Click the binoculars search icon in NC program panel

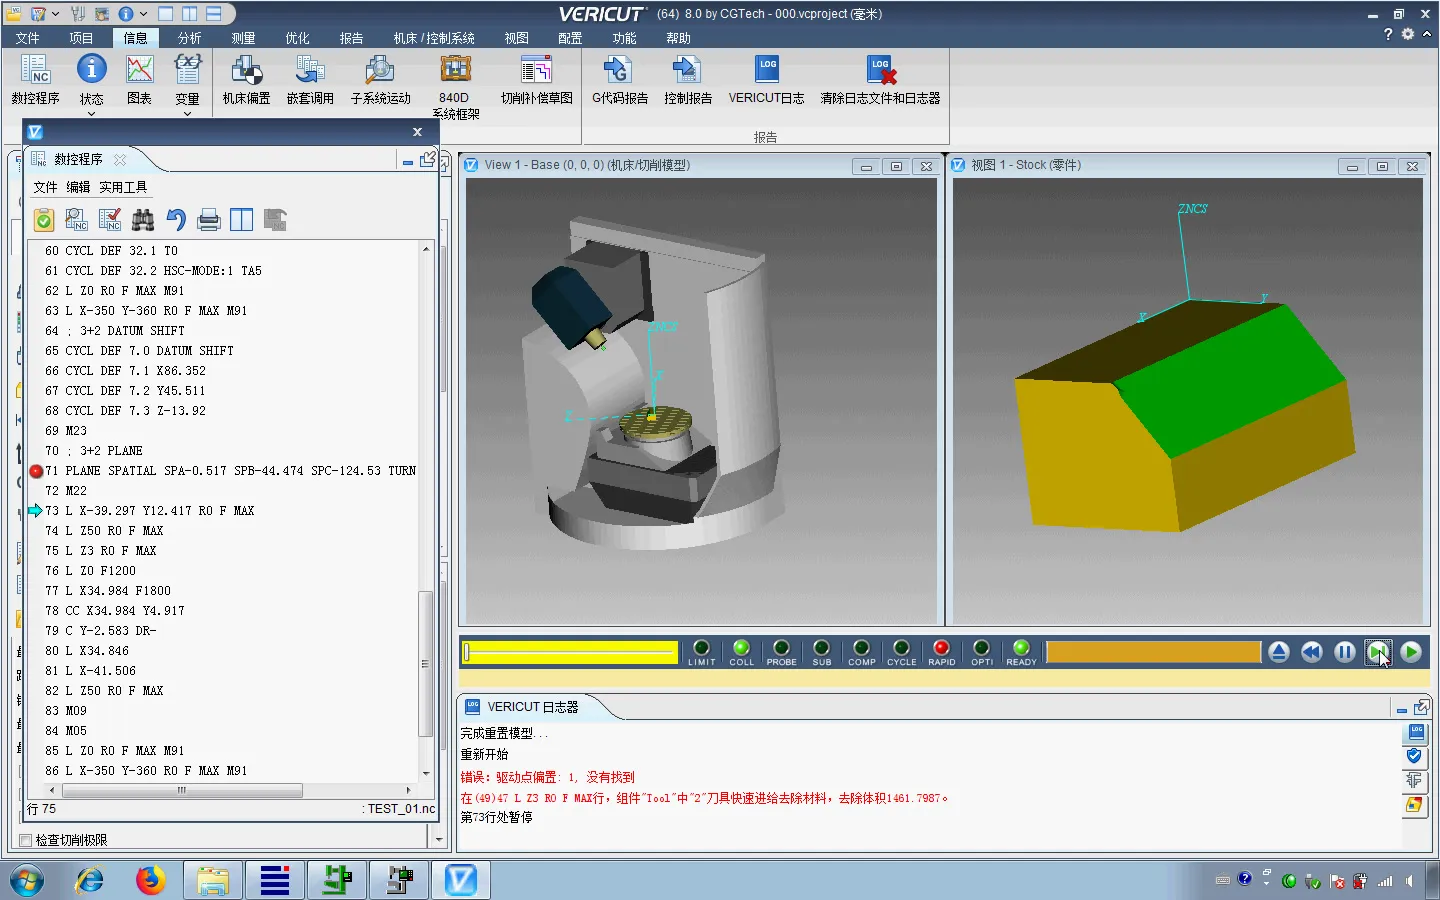click(x=143, y=220)
